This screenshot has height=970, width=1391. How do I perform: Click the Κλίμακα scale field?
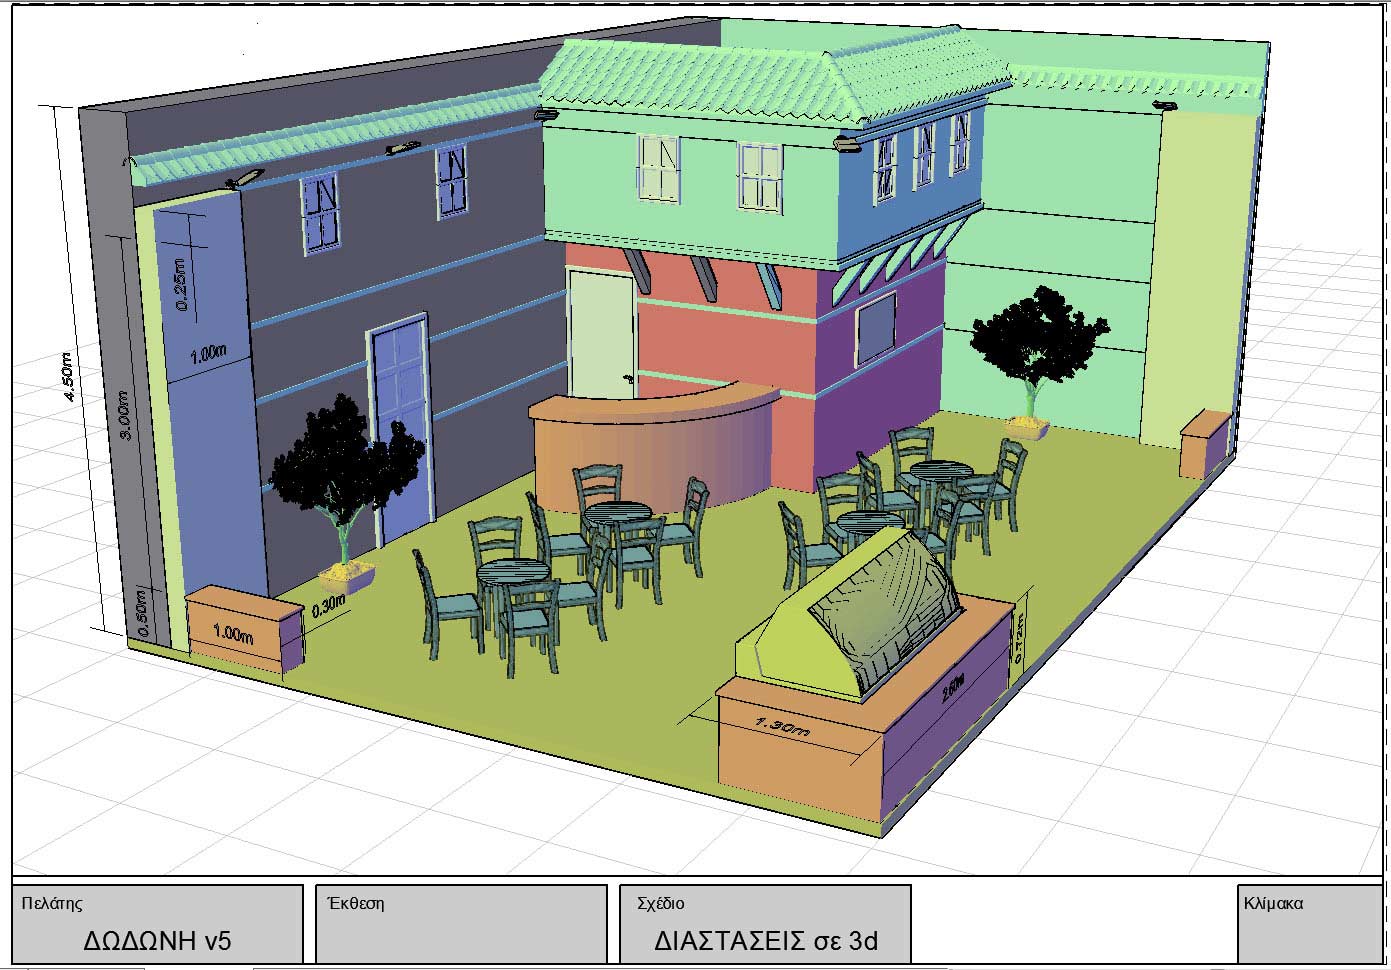[x=1310, y=924]
